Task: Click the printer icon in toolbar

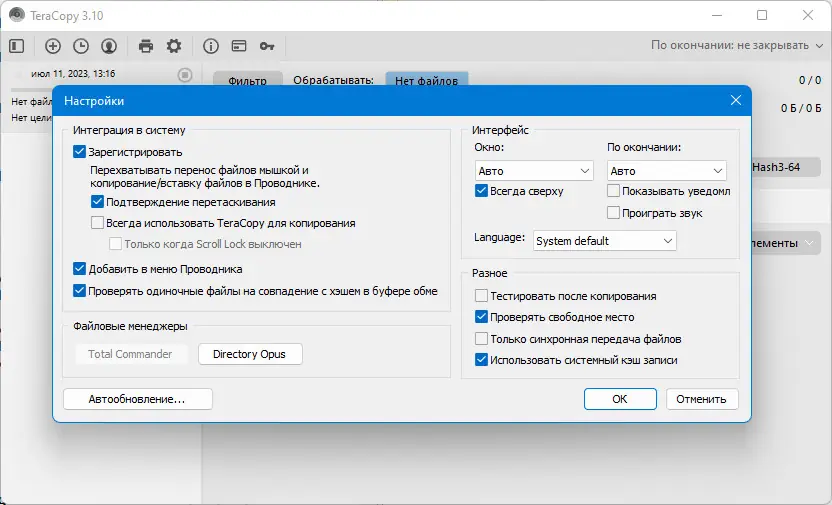Action: [x=146, y=46]
